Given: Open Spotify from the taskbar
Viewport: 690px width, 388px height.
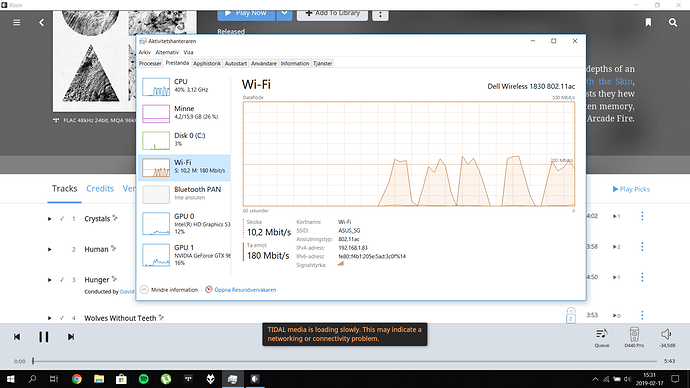Looking at the screenshot, I should tap(143, 379).
